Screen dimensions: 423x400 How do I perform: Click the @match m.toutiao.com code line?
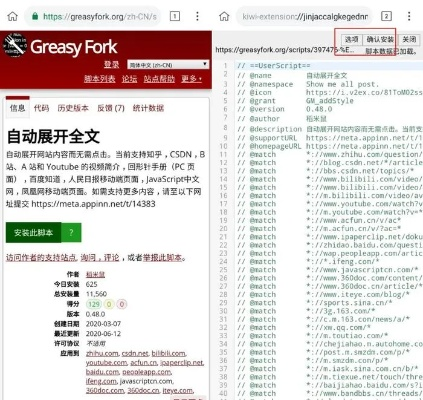click(x=313, y=336)
